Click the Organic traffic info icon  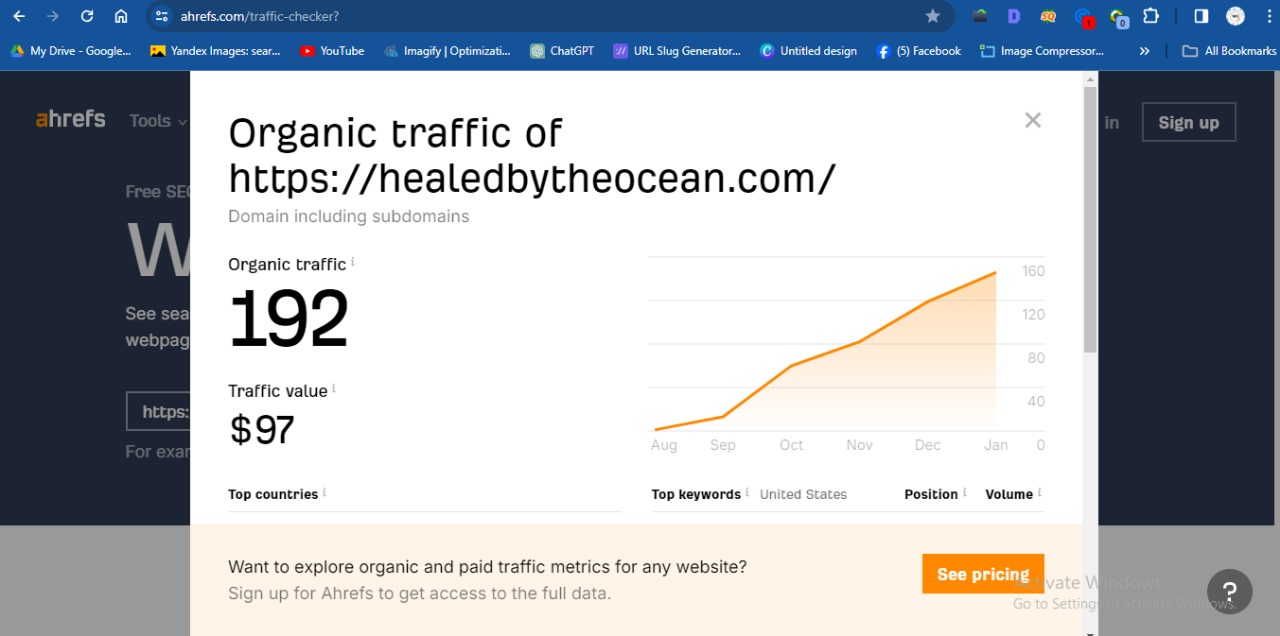(353, 263)
